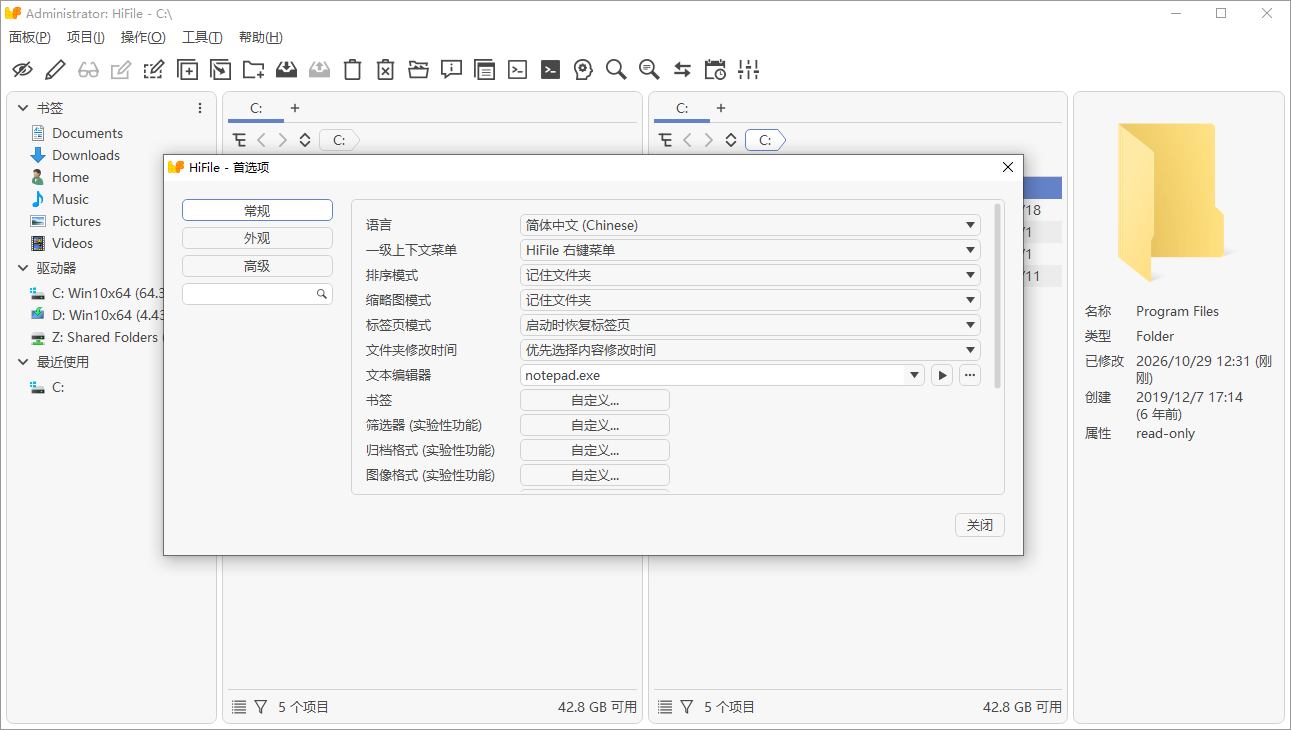This screenshot has width=1291, height=730.
Task: Open the 语言 language dropdown
Action: tap(750, 225)
